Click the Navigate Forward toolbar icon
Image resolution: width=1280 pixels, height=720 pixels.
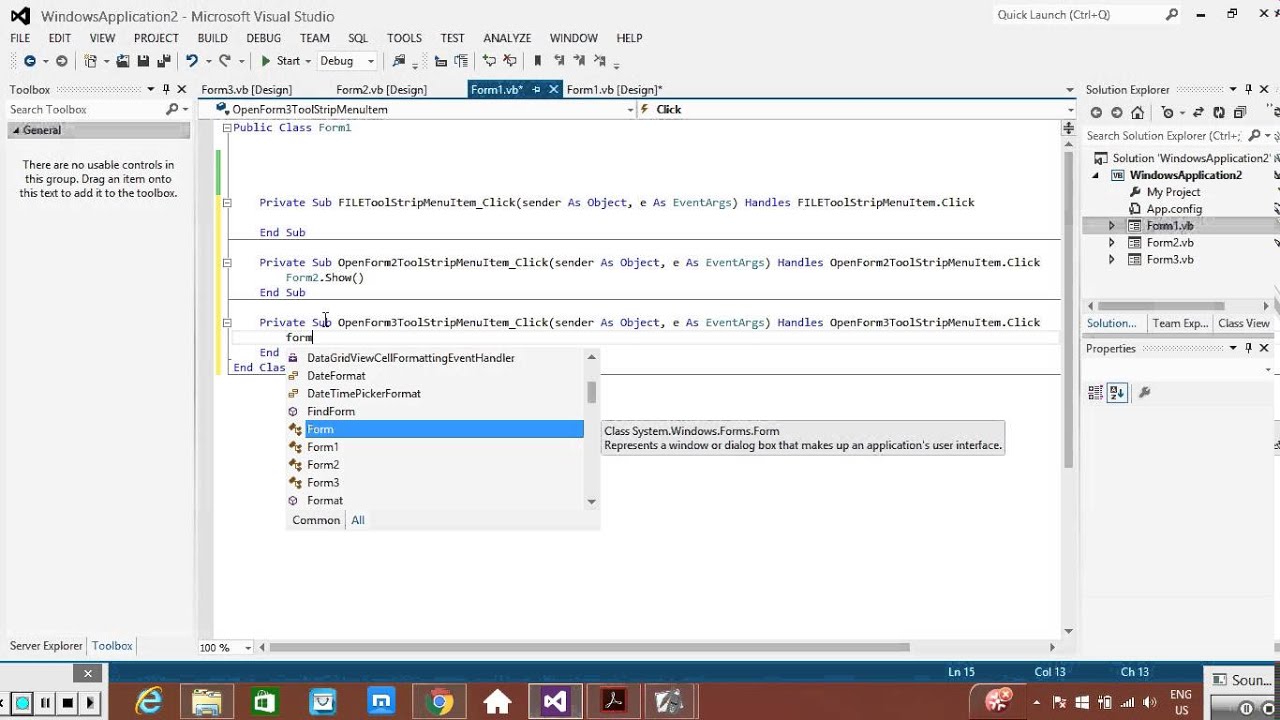(61, 61)
